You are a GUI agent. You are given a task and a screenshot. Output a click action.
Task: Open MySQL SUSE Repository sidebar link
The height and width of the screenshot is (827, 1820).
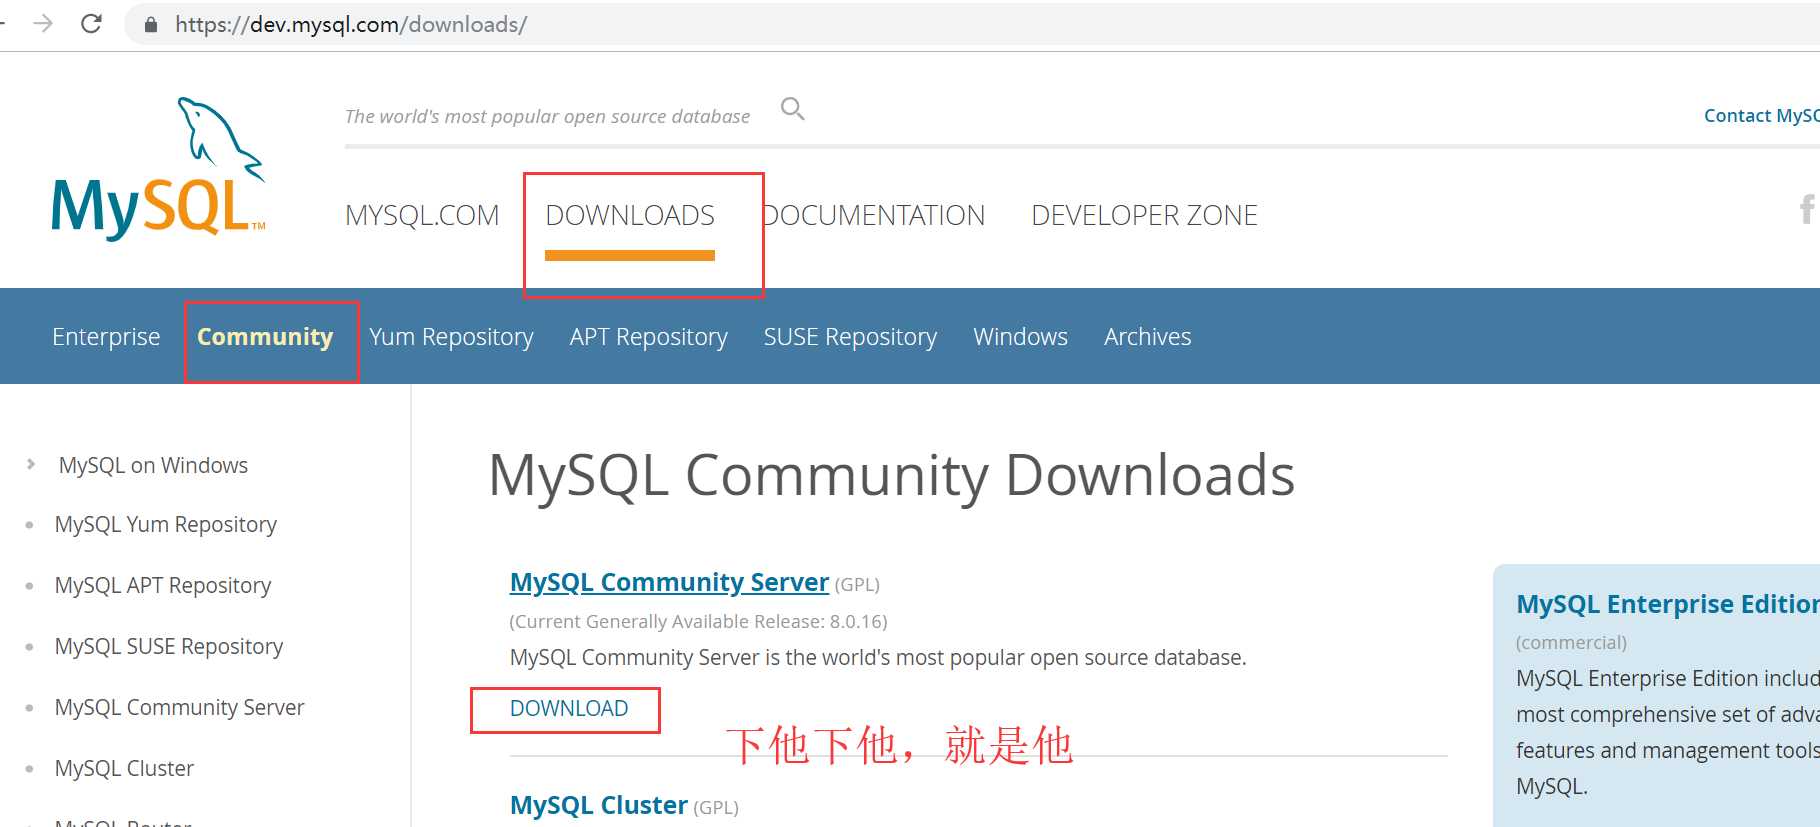click(169, 647)
